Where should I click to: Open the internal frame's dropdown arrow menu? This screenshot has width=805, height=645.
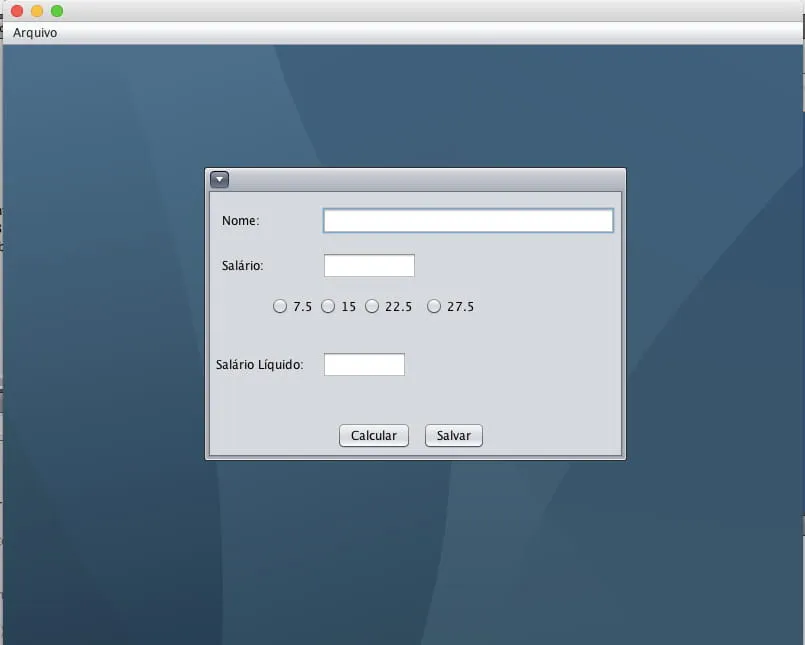click(x=219, y=180)
